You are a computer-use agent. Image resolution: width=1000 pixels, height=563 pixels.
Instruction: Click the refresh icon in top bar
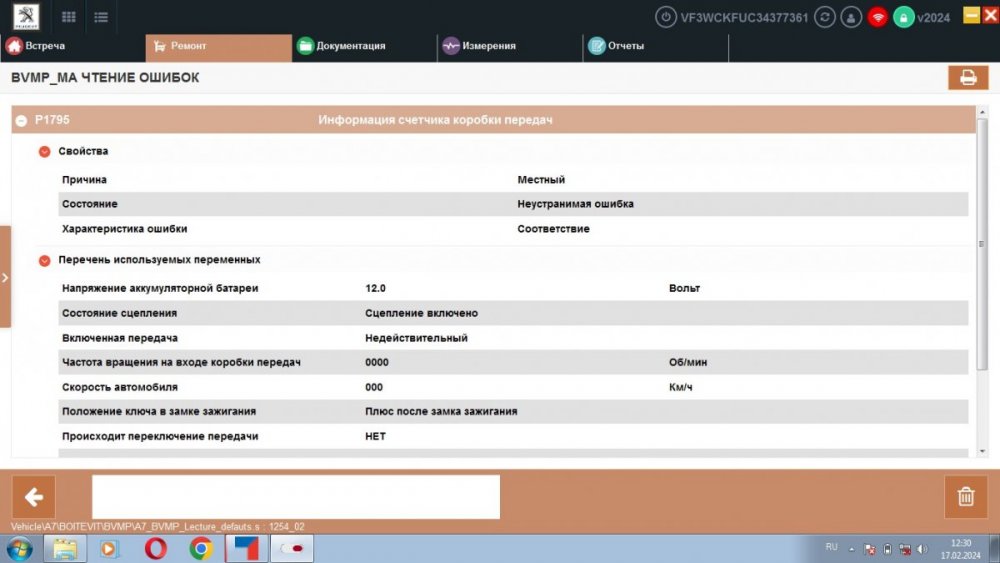pos(825,17)
